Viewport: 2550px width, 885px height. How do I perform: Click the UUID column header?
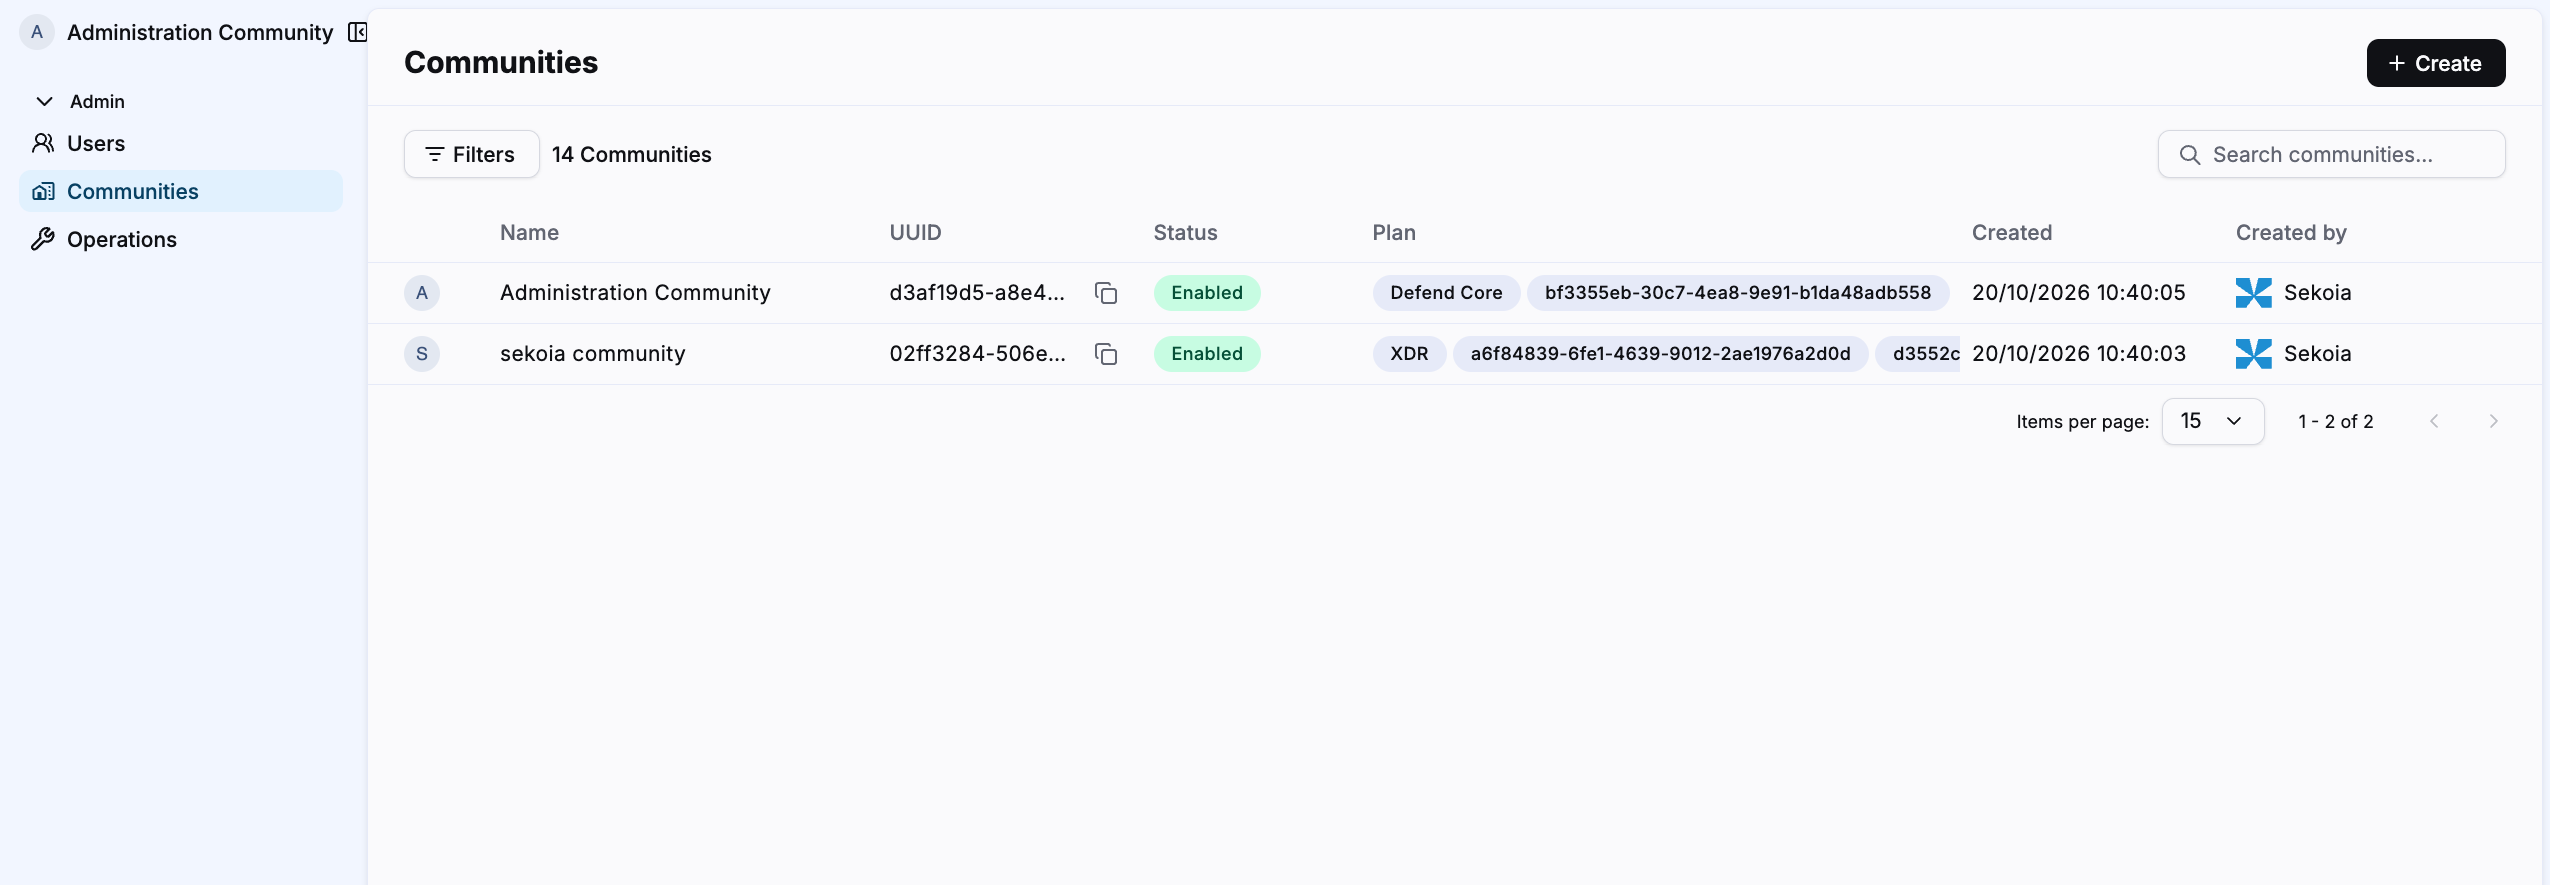click(x=915, y=233)
